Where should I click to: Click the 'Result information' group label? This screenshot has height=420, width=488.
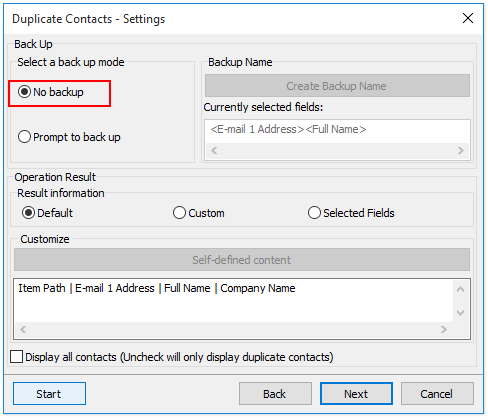point(61,193)
